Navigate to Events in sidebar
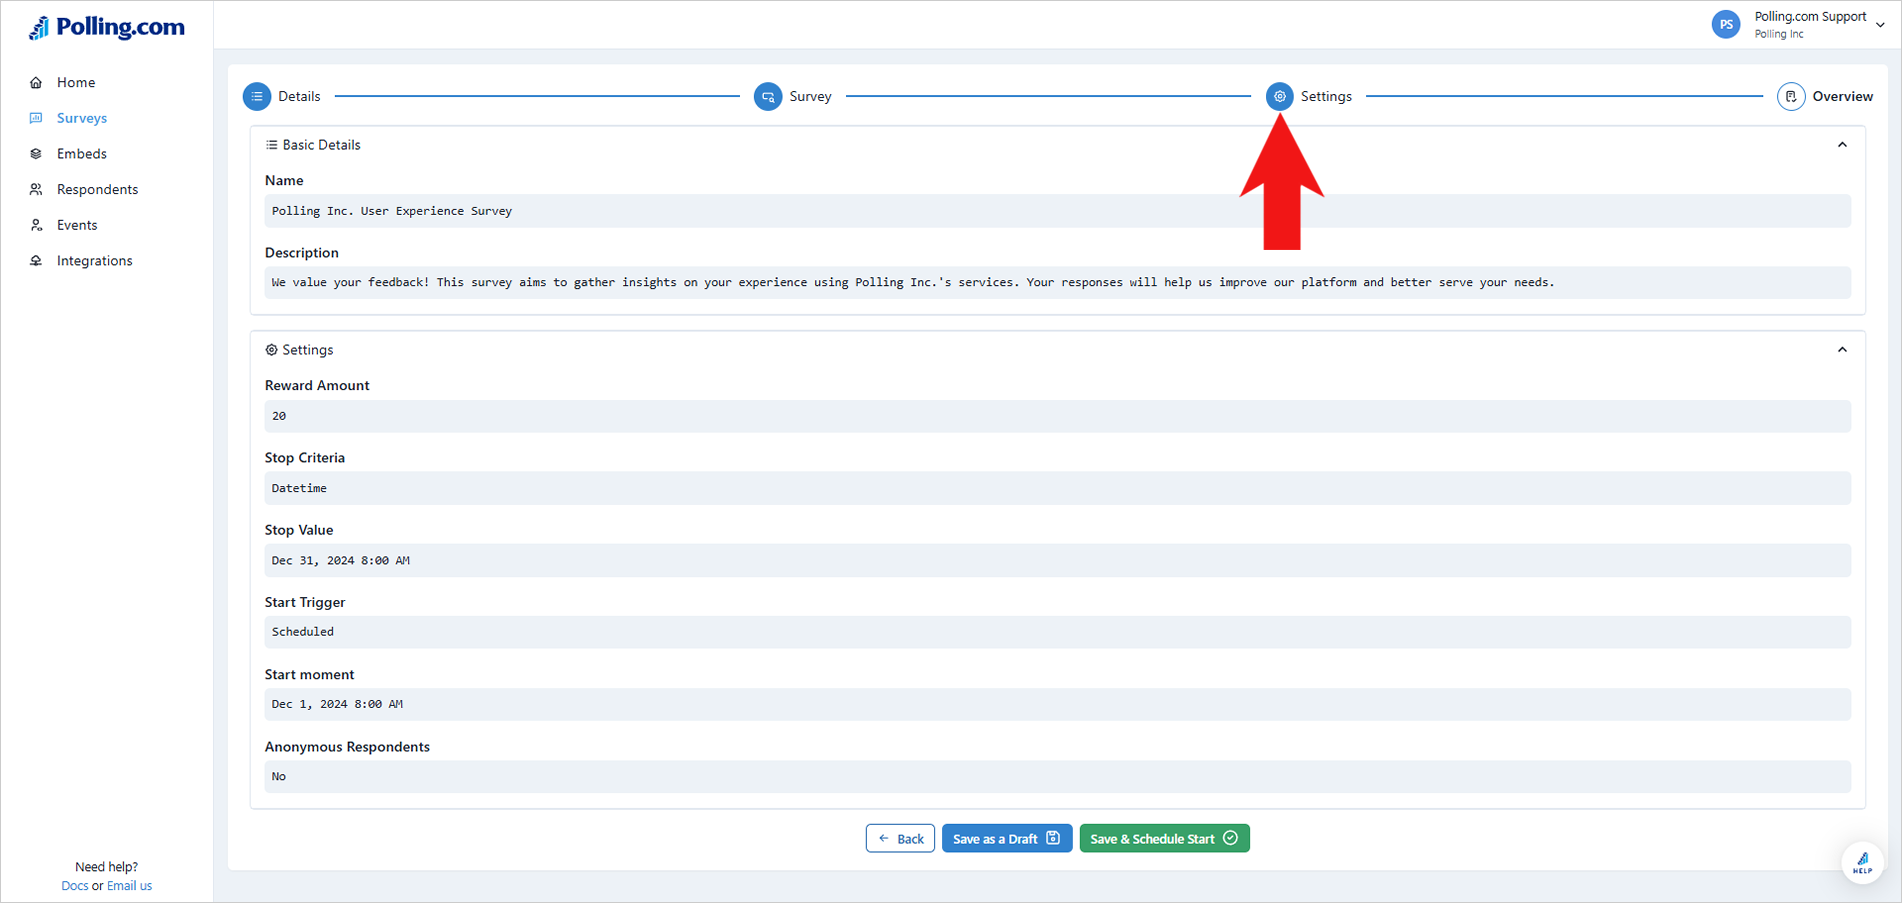The width and height of the screenshot is (1902, 903). 77,225
